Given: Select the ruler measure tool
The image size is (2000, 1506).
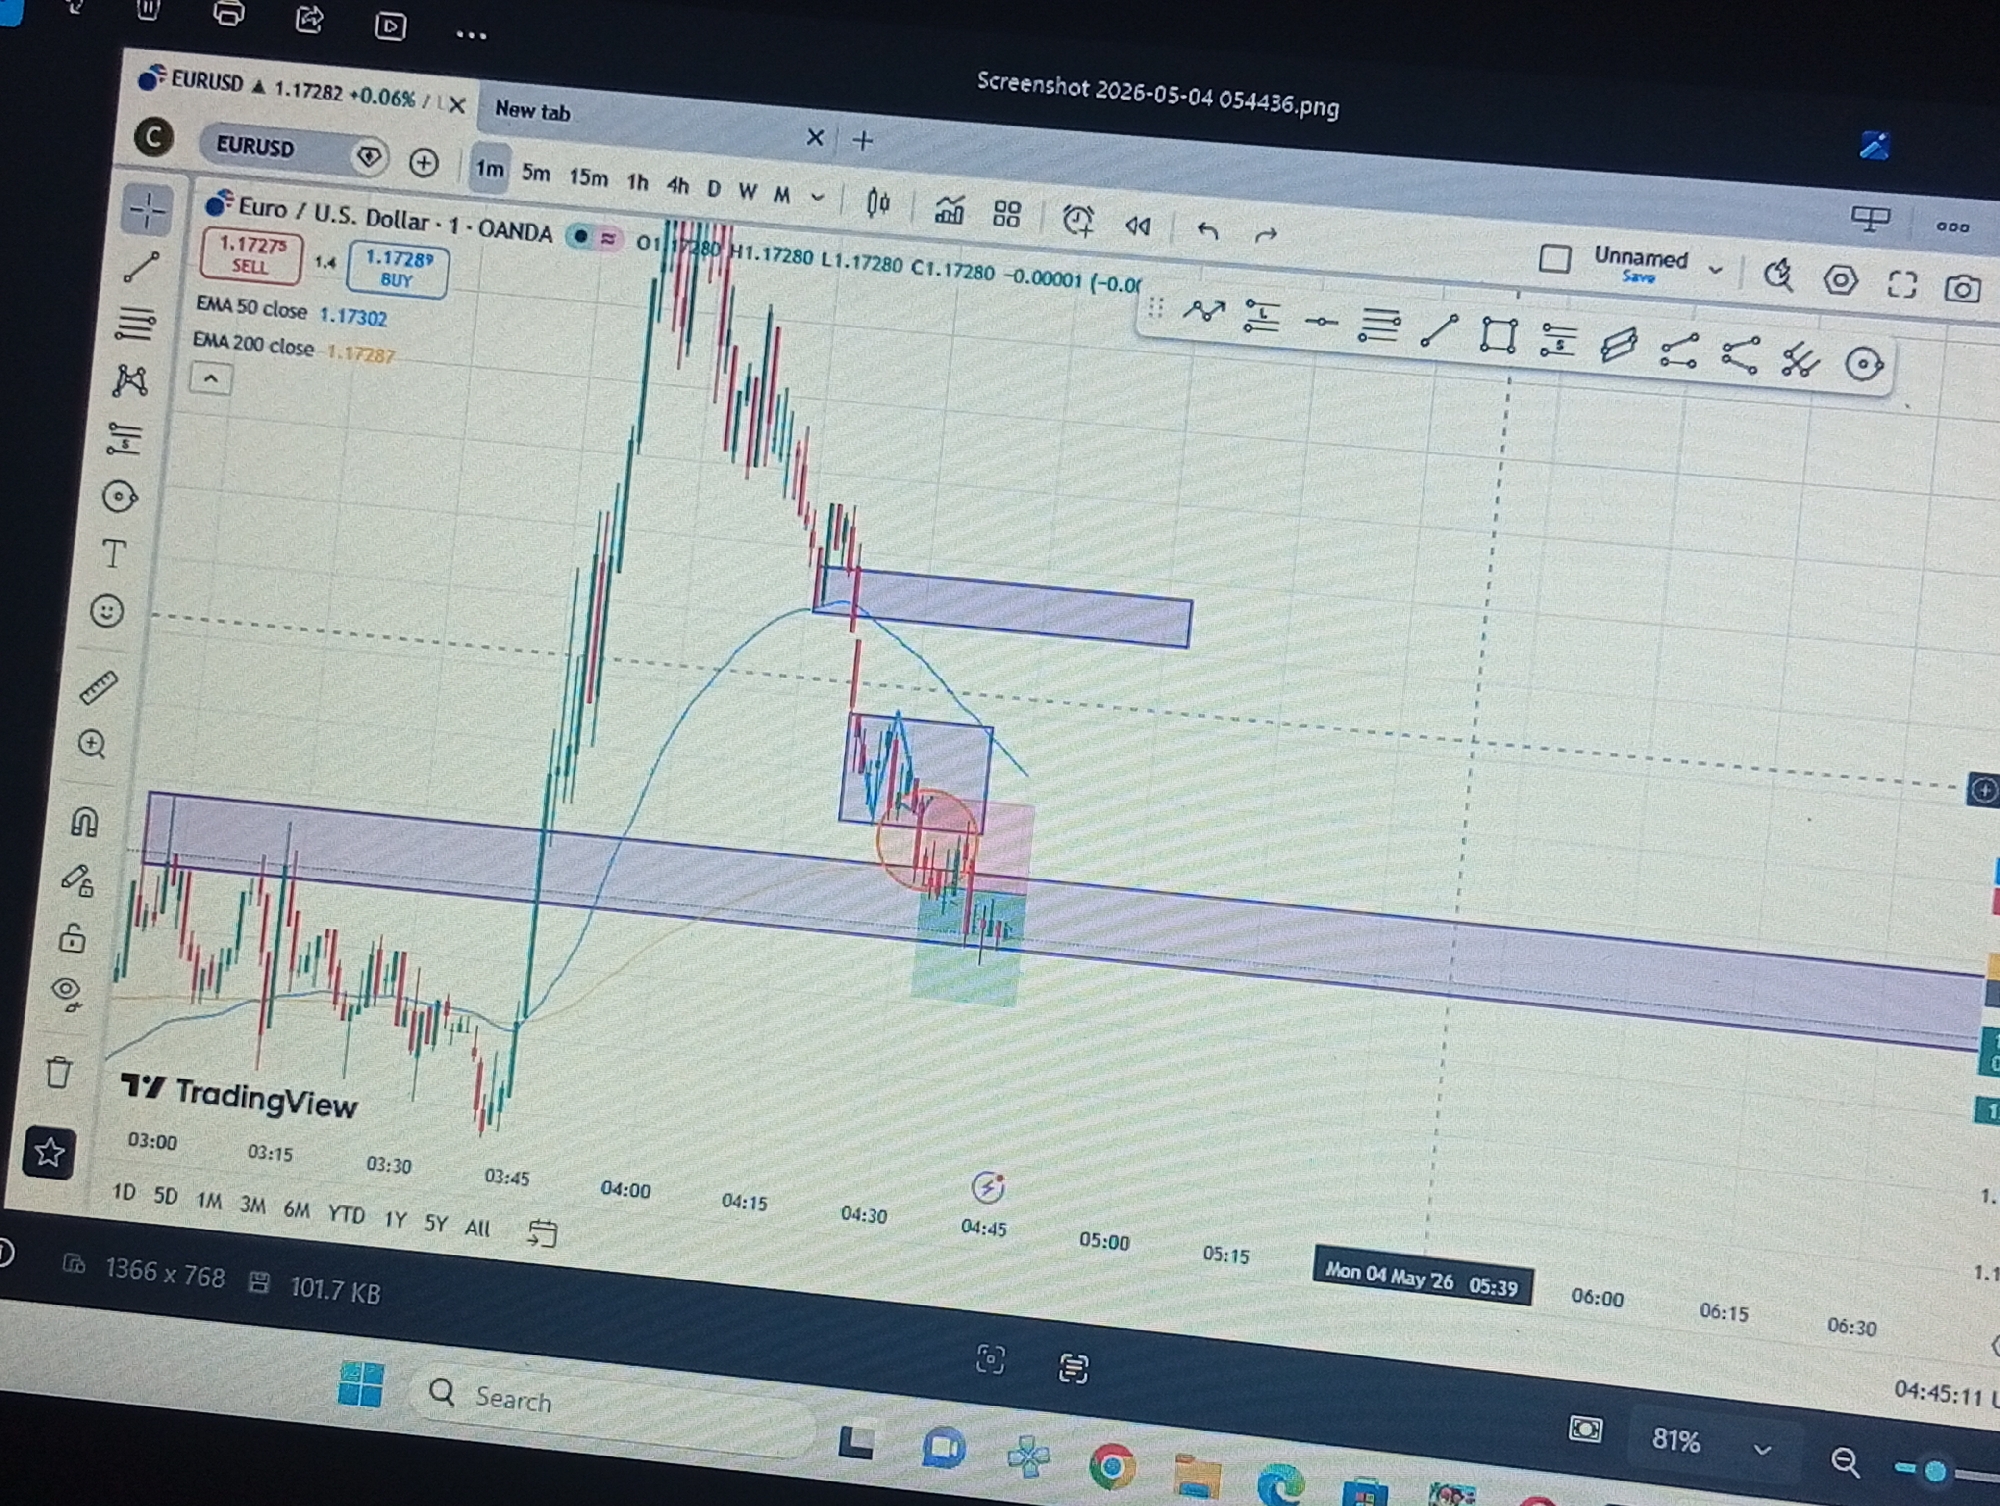Looking at the screenshot, I should tap(99, 687).
